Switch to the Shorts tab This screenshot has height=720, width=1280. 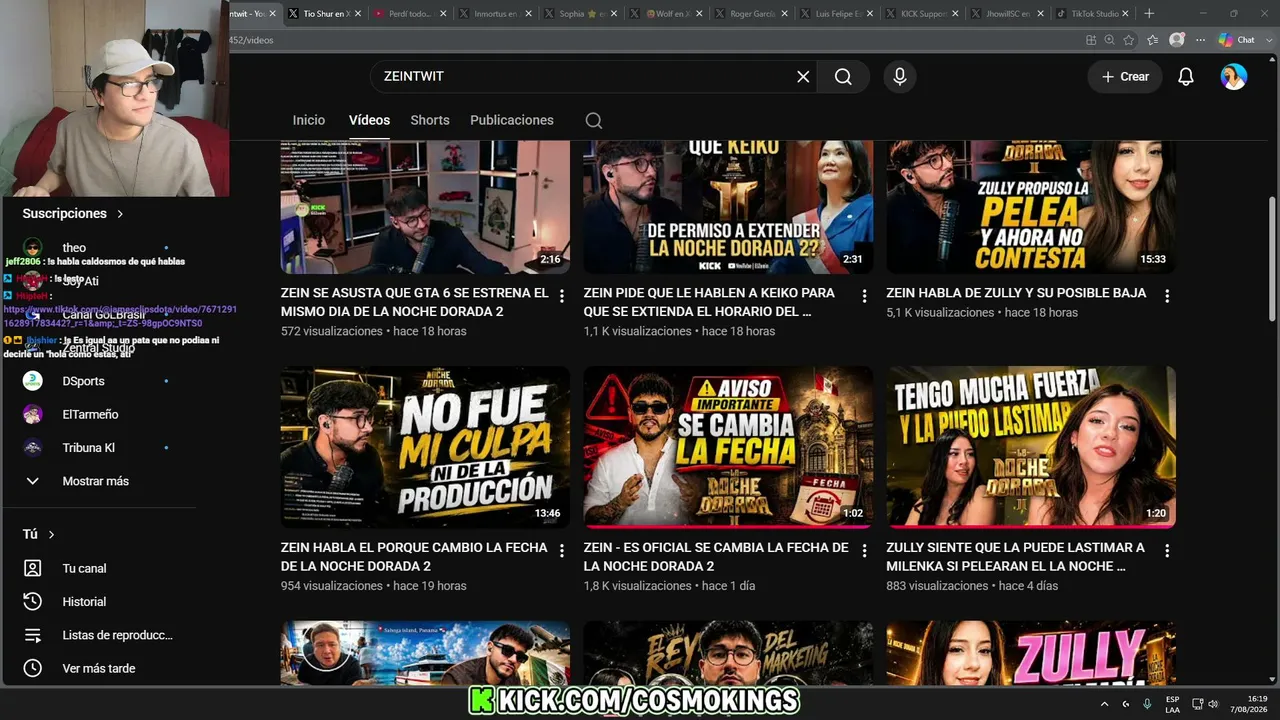[430, 120]
